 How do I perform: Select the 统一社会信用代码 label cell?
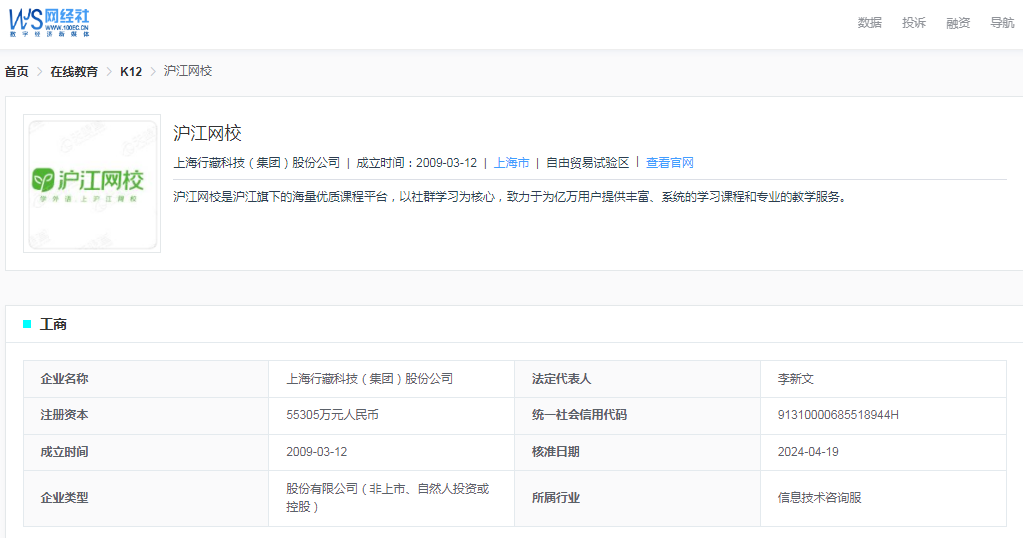(x=637, y=415)
